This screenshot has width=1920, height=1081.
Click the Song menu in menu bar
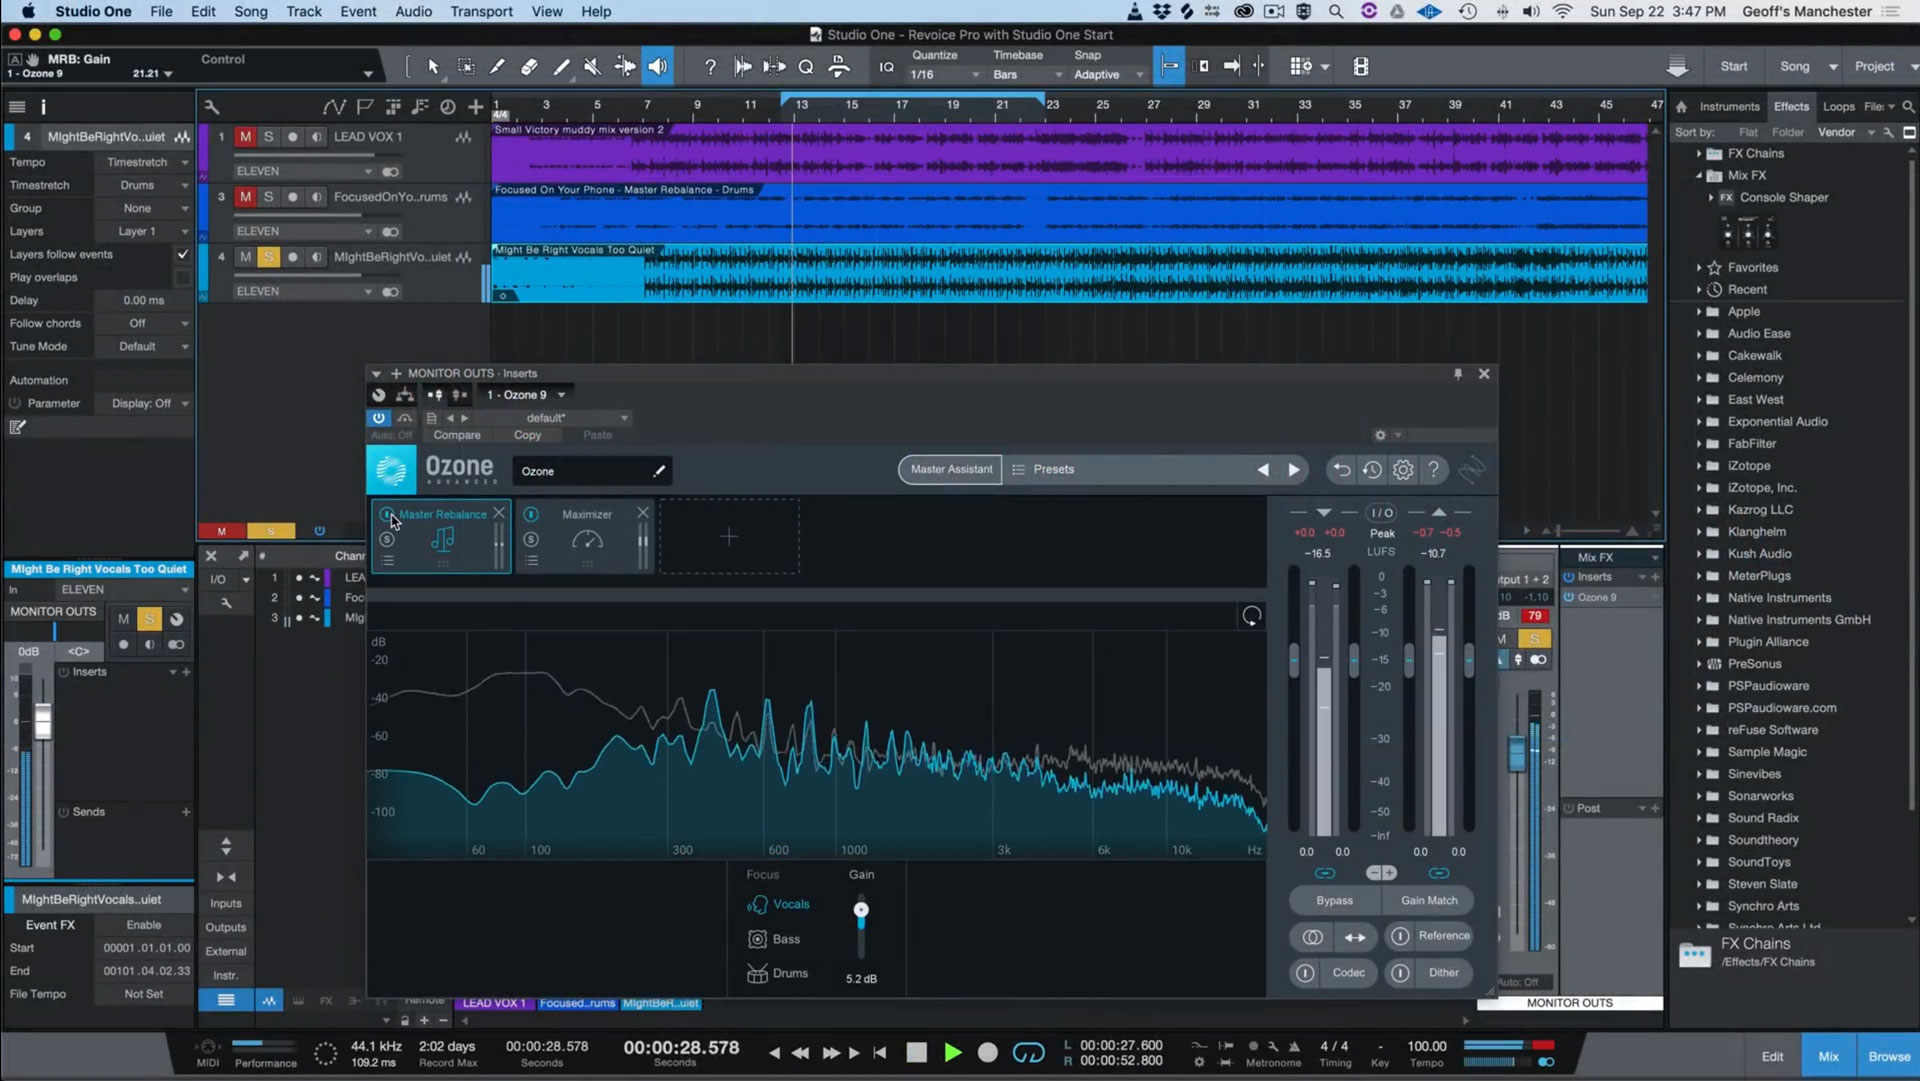(x=251, y=11)
